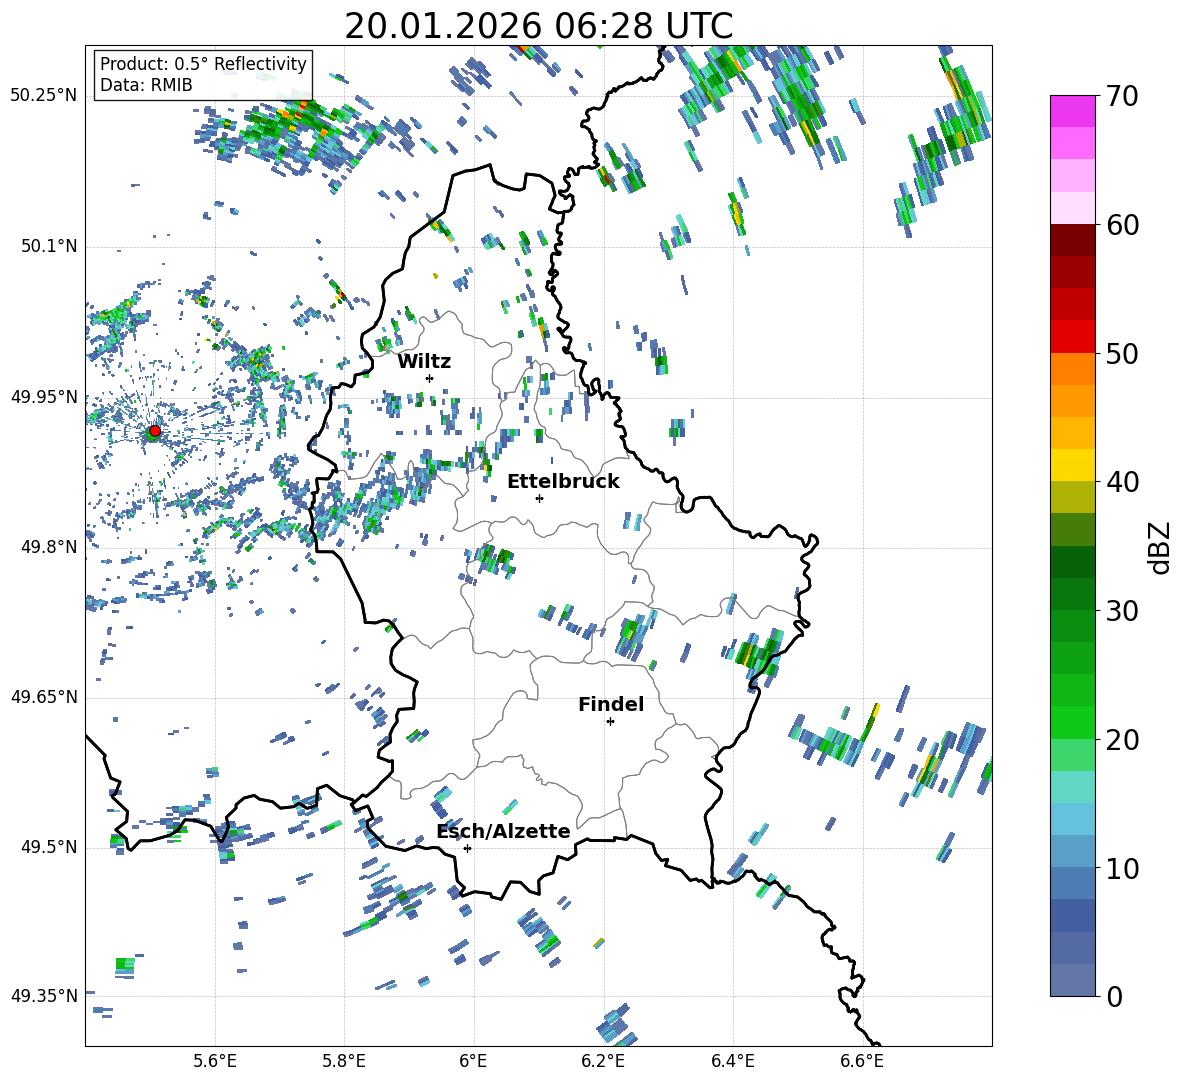The width and height of the screenshot is (1184, 1081).
Task: Select the Wiltz city label
Action: pos(424,361)
